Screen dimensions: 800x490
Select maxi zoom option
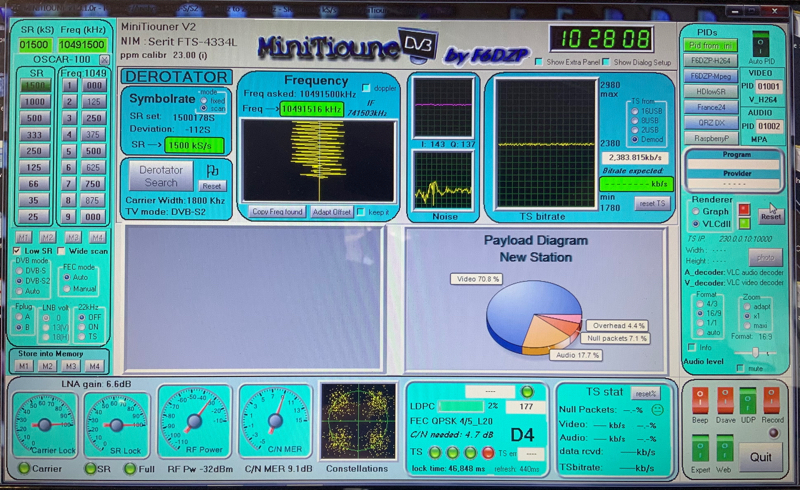pyautogui.click(x=747, y=325)
